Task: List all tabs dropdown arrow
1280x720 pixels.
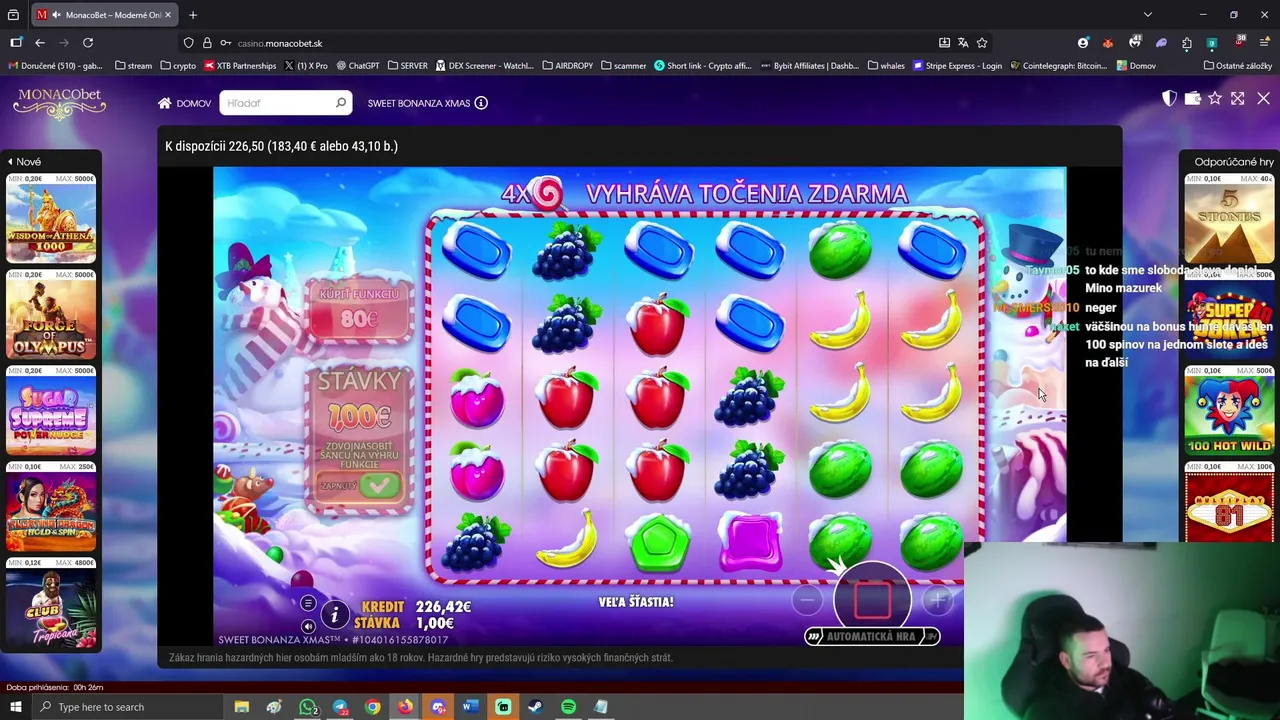Action: click(x=1148, y=15)
